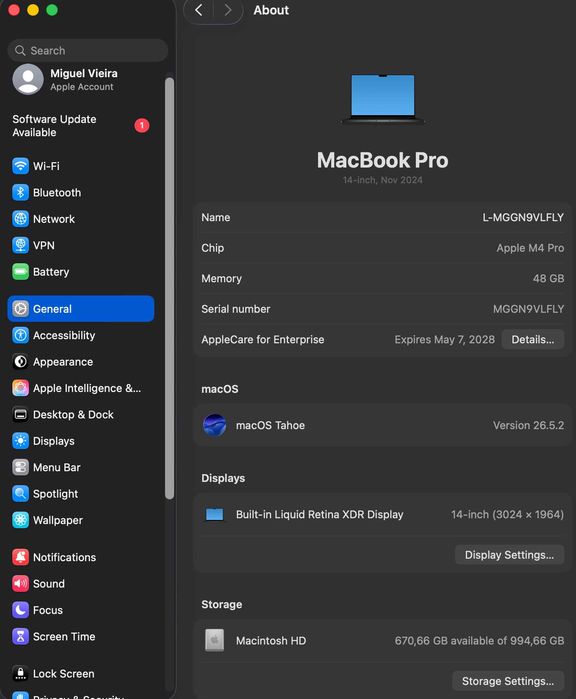
Task: Click the green zoom window button
Action: [52, 10]
